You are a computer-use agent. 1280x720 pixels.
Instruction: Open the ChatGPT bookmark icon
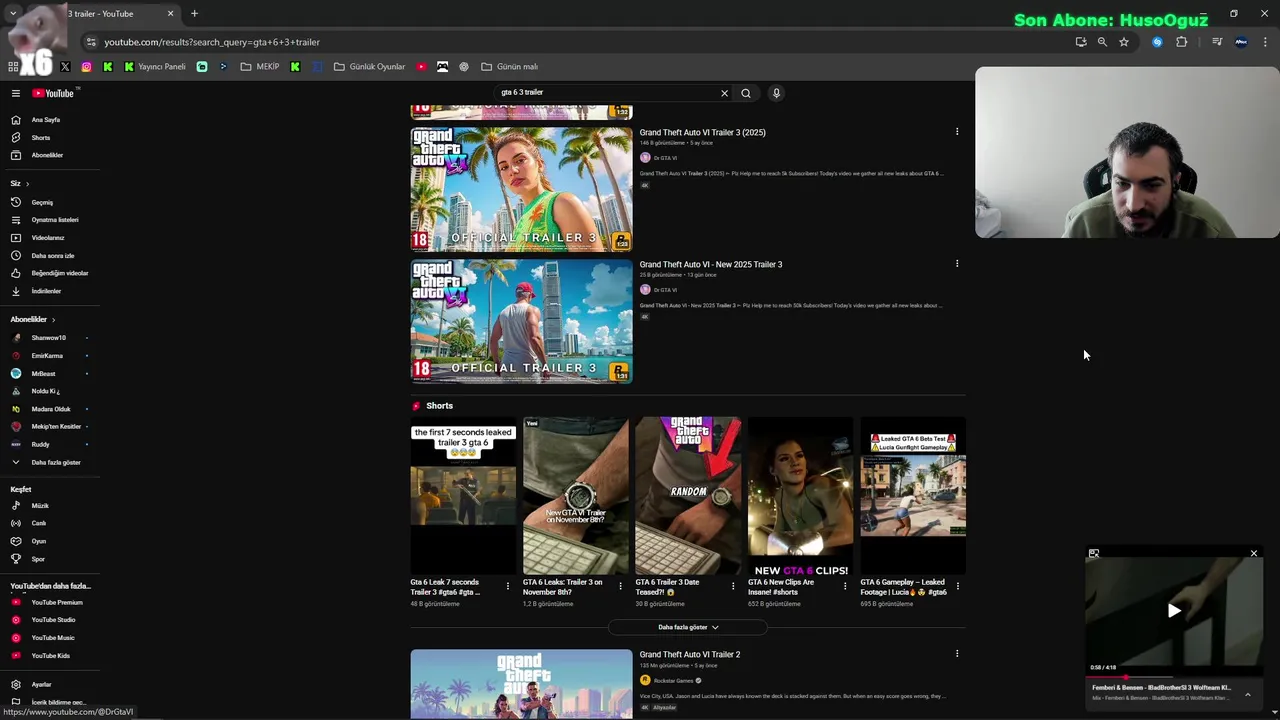click(x=464, y=67)
